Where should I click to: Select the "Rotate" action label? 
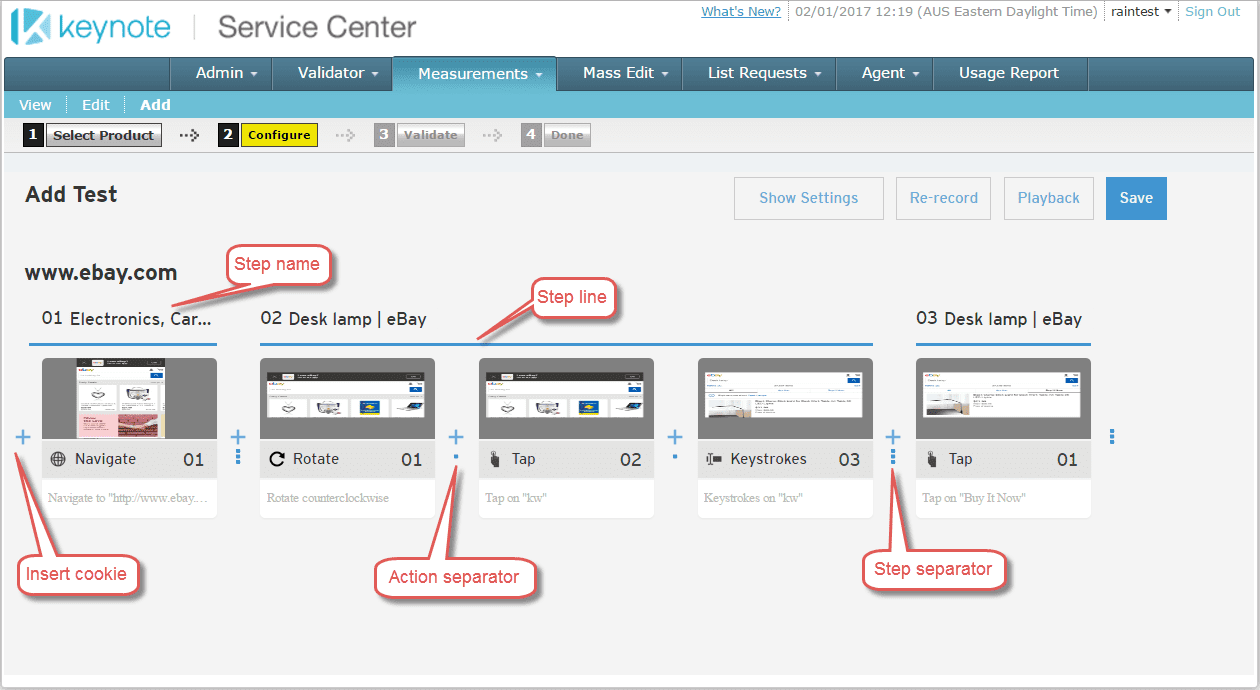316,459
